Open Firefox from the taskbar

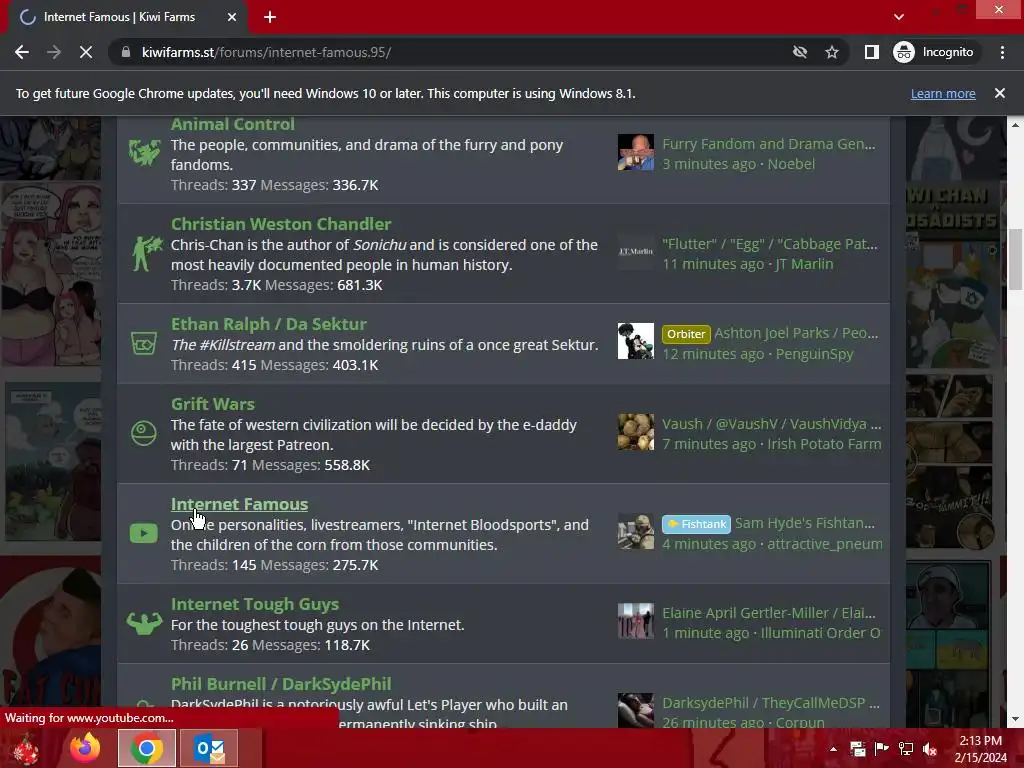(85, 748)
